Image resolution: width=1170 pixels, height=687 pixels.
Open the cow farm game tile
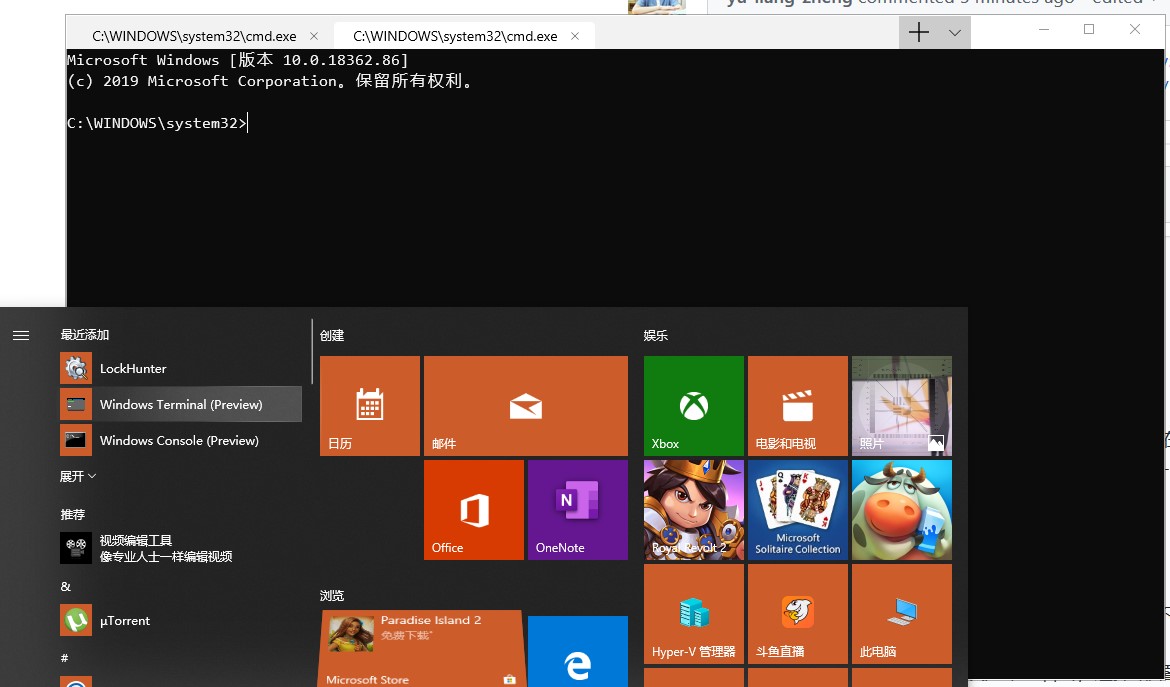point(901,509)
